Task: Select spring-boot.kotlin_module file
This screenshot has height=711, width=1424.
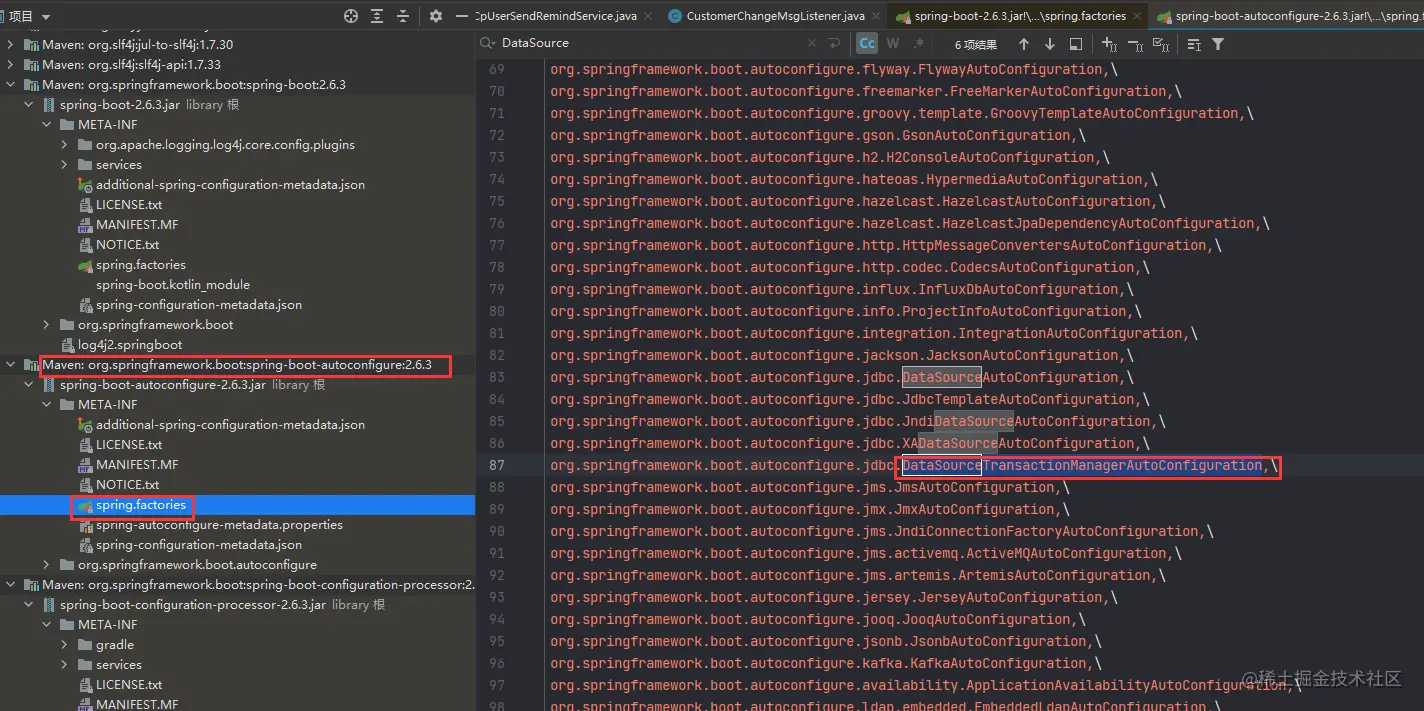Action: [173, 285]
